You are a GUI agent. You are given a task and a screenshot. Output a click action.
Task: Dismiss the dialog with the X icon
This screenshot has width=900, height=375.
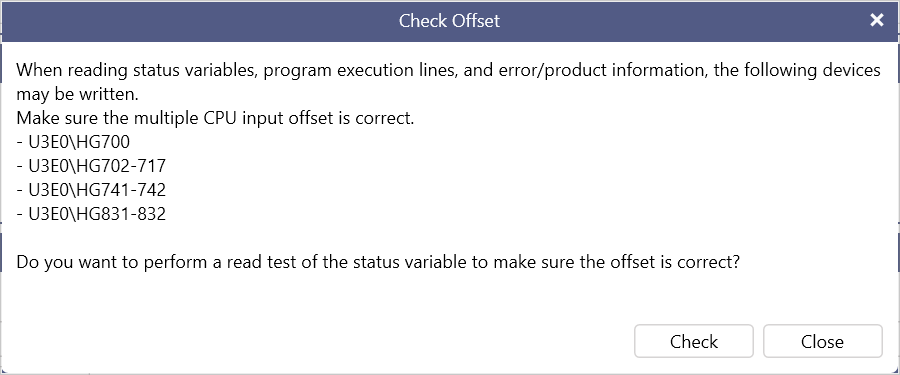876,21
